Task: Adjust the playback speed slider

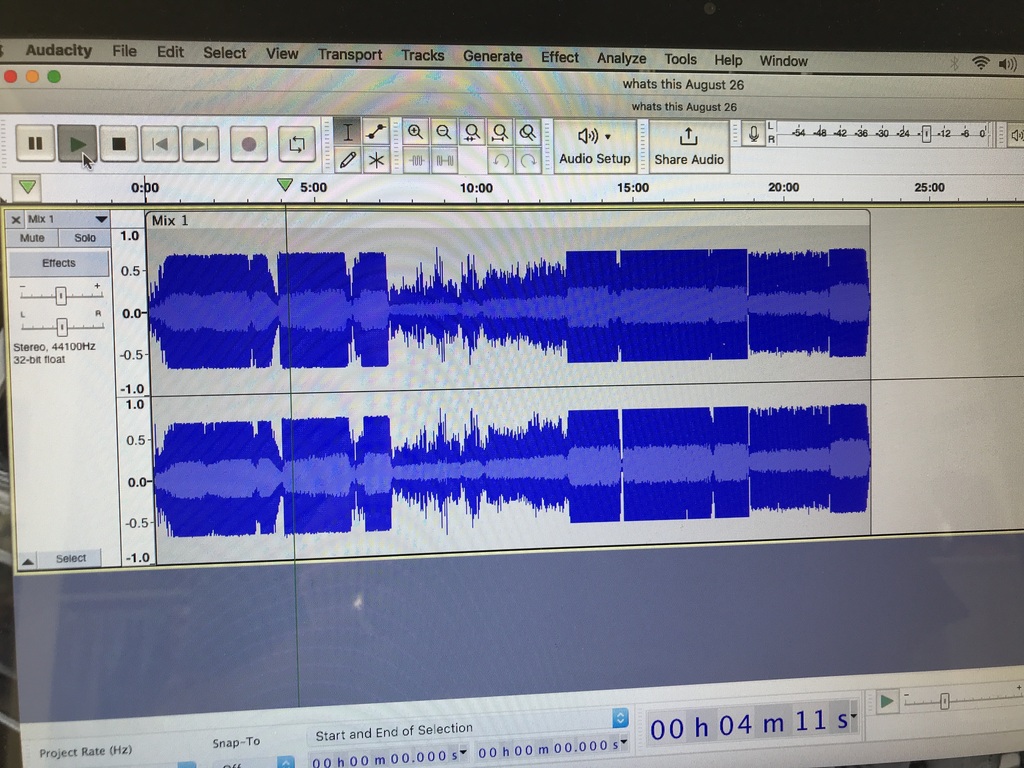Action: point(944,701)
